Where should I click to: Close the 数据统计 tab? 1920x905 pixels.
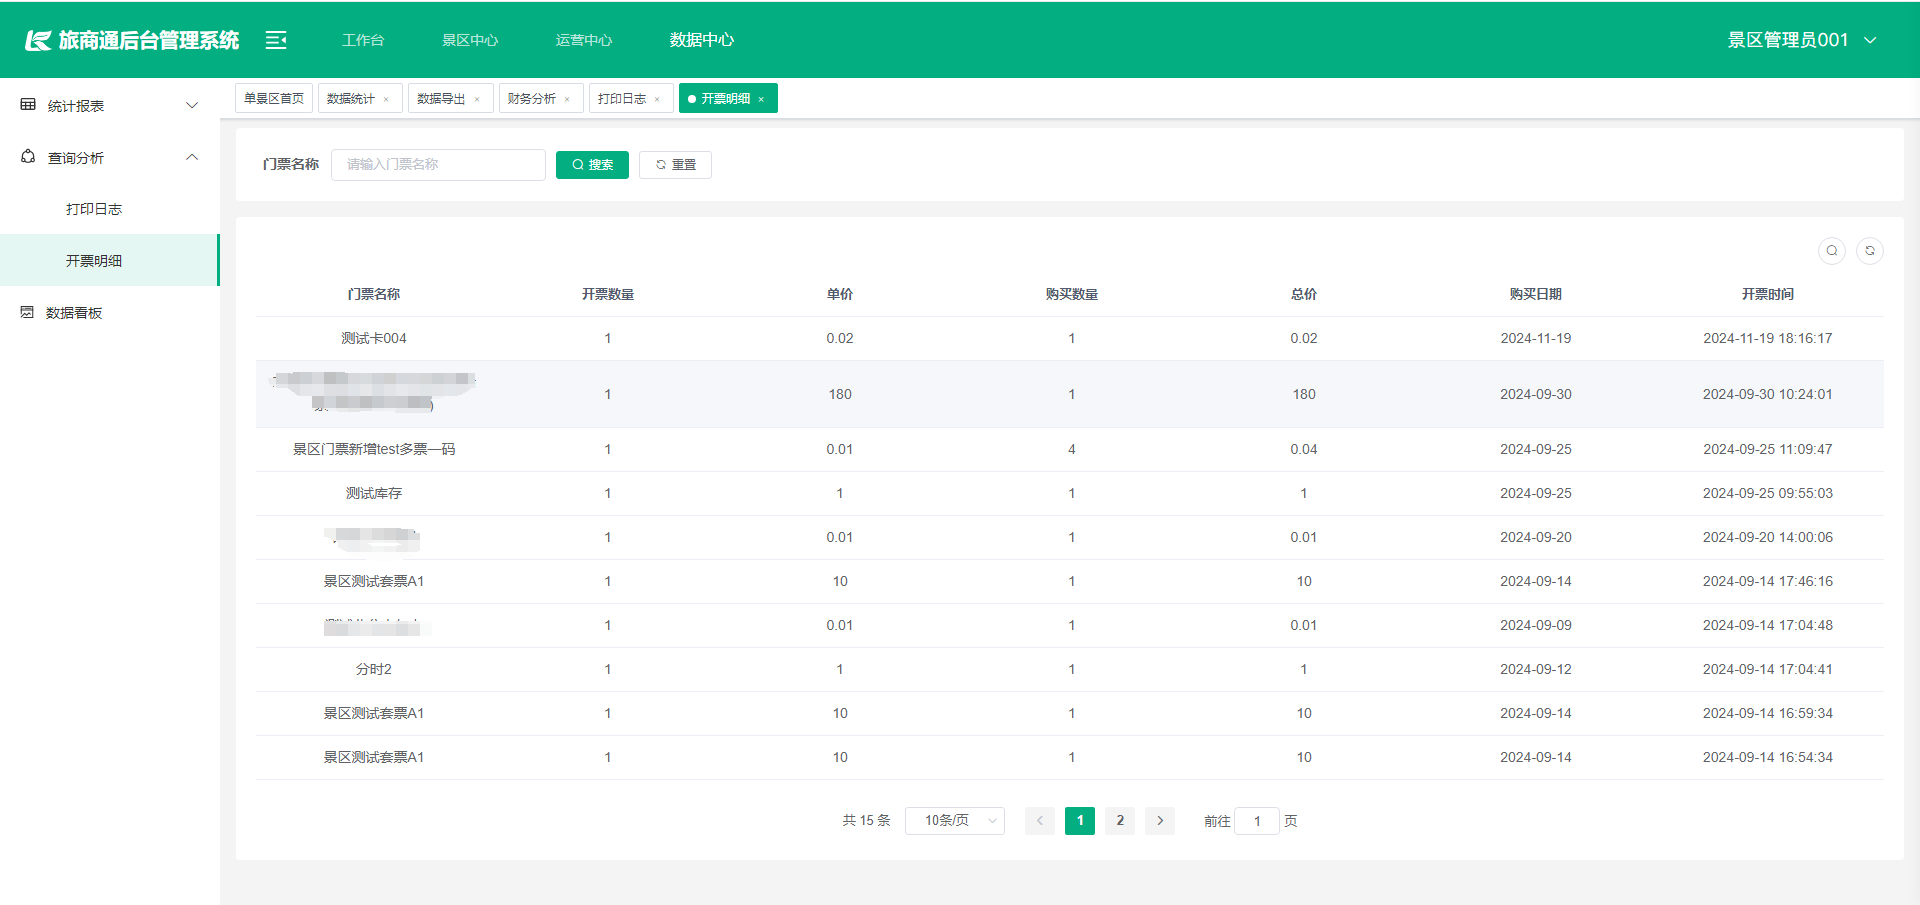(386, 99)
